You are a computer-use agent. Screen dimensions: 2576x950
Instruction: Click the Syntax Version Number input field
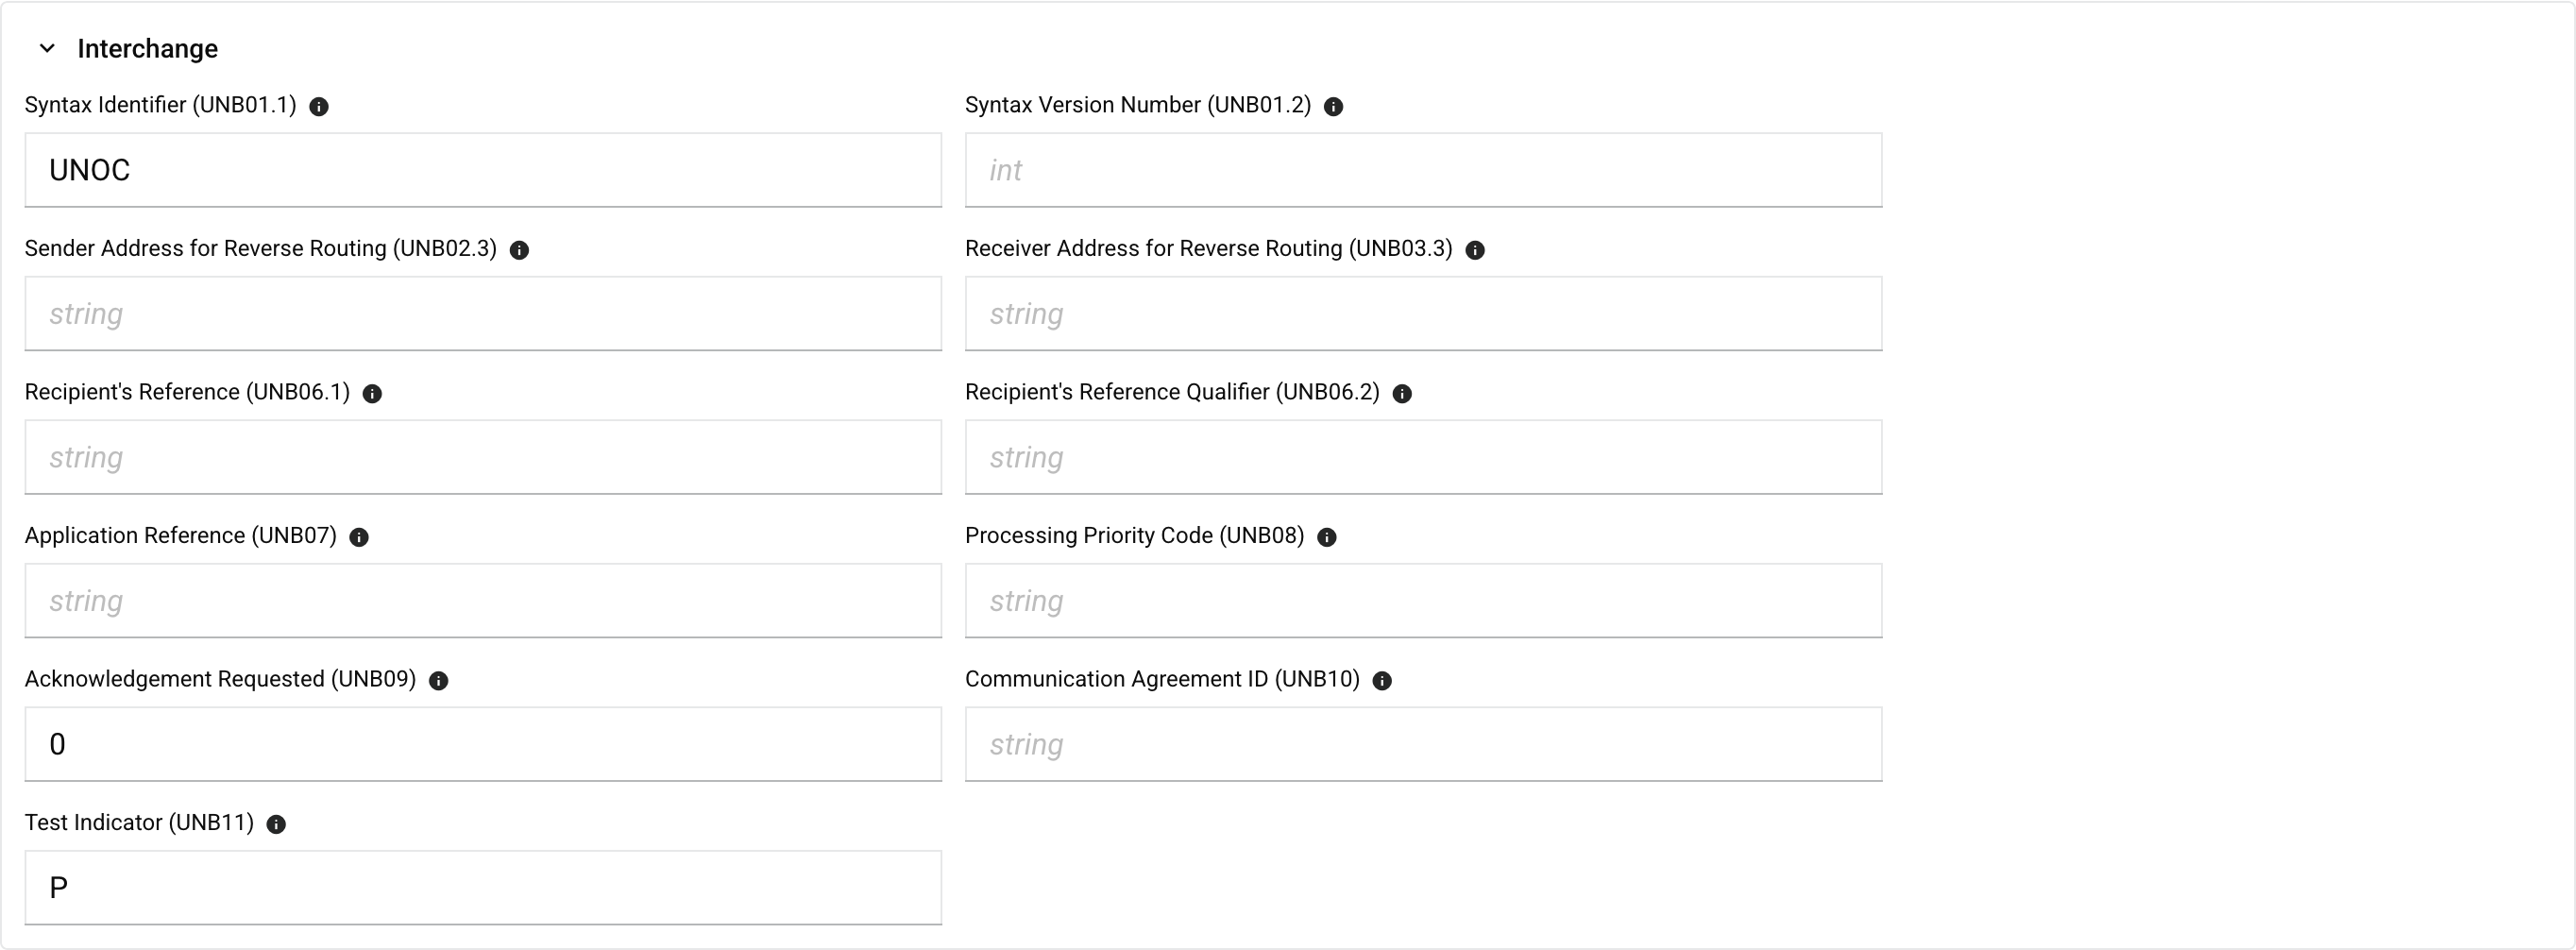pos(1423,170)
